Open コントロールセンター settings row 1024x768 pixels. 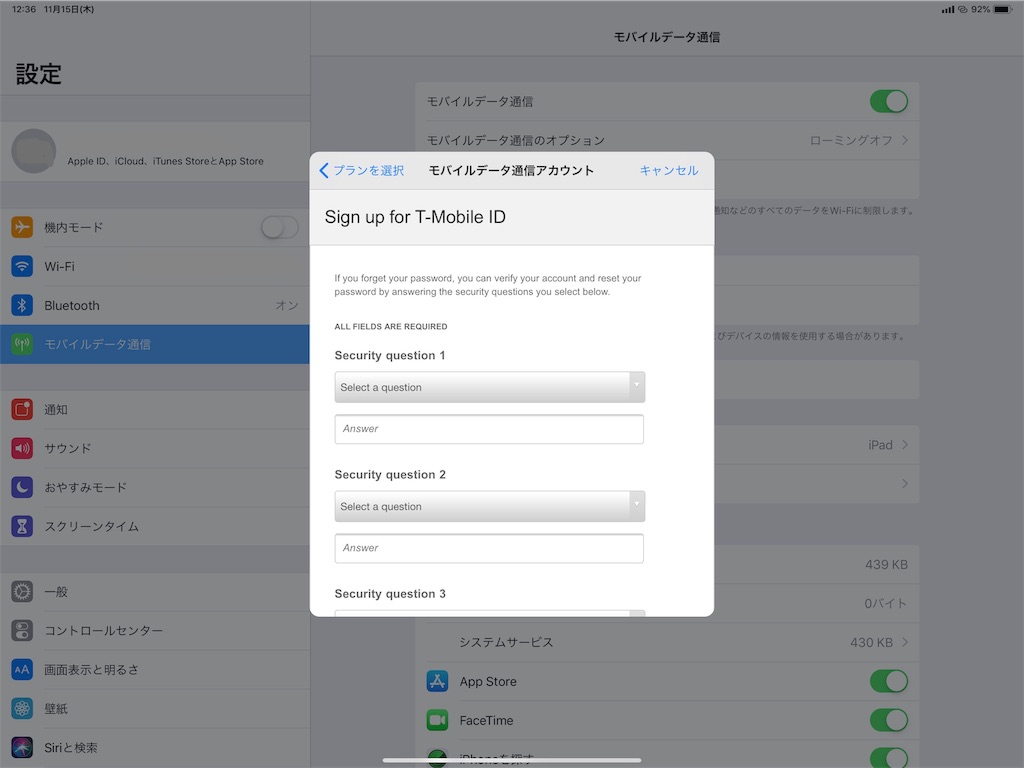155,630
